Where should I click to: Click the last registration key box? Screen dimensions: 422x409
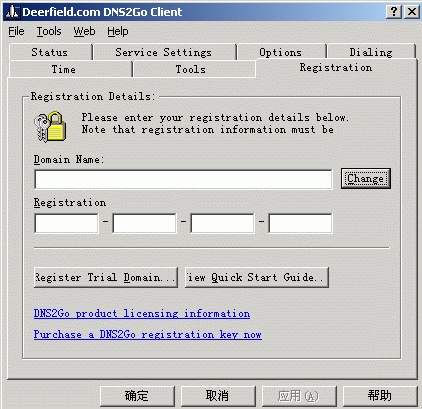(x=300, y=223)
